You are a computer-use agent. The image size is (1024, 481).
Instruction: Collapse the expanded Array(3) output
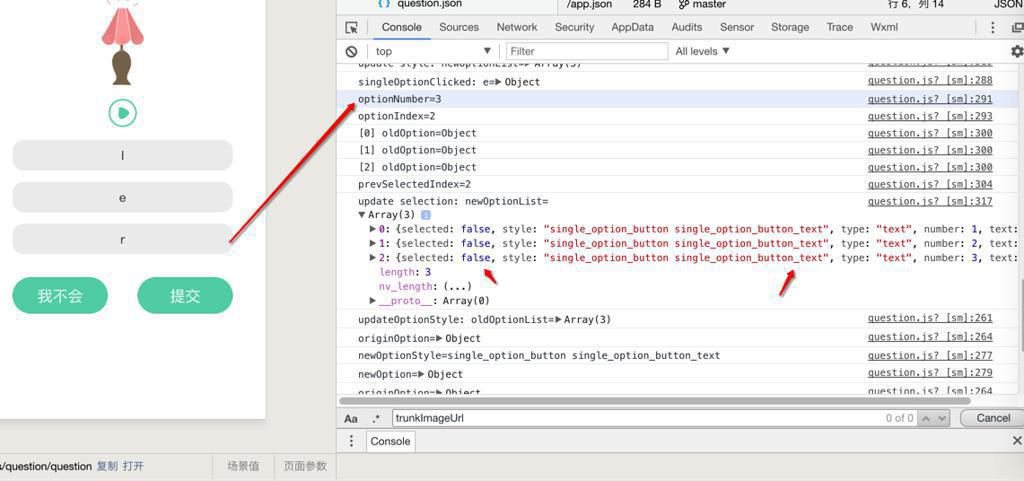point(362,215)
